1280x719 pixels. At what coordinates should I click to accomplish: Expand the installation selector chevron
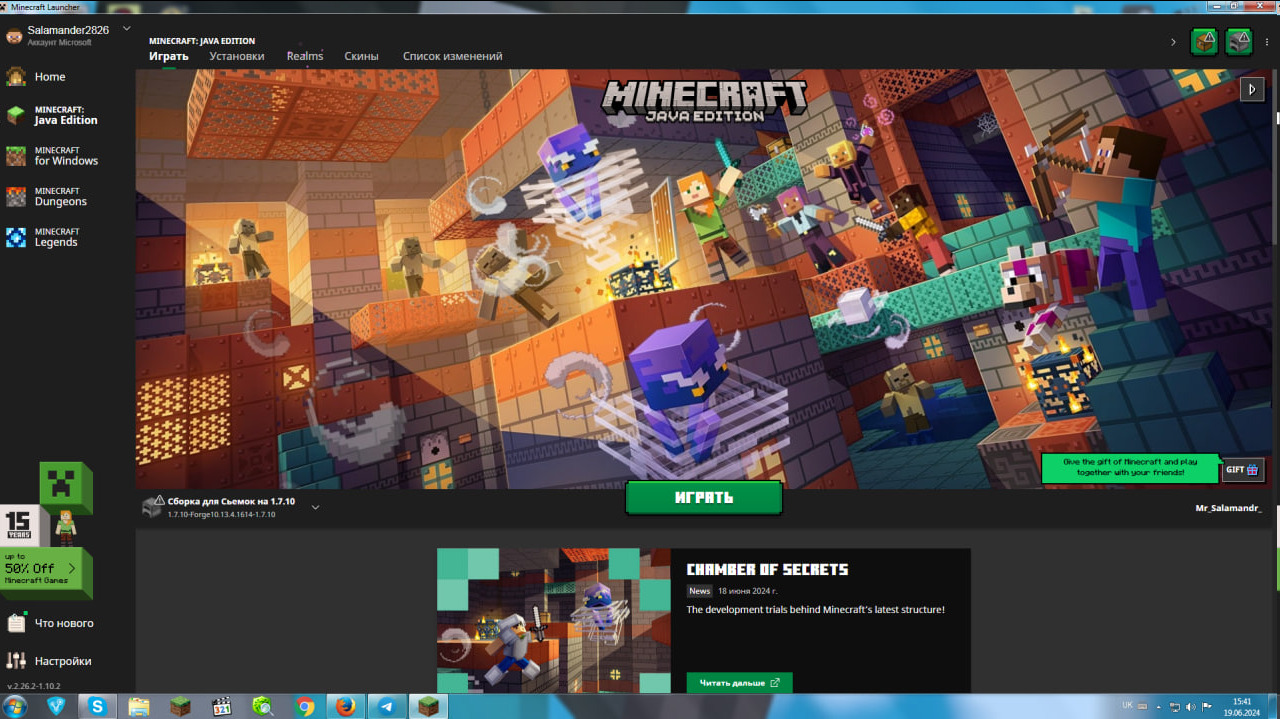point(315,507)
